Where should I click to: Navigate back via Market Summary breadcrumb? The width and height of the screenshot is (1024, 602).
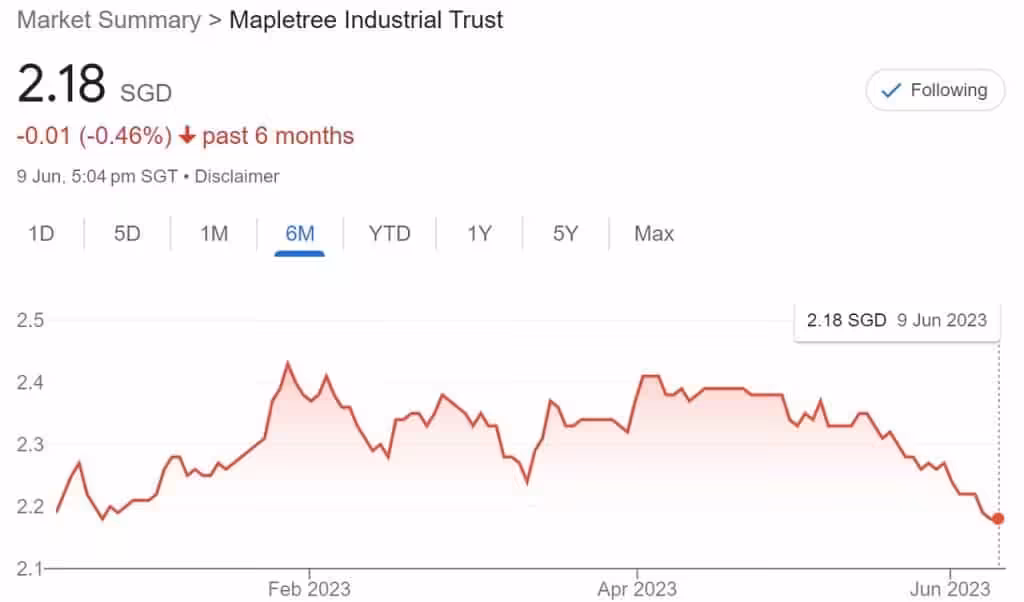(110, 19)
